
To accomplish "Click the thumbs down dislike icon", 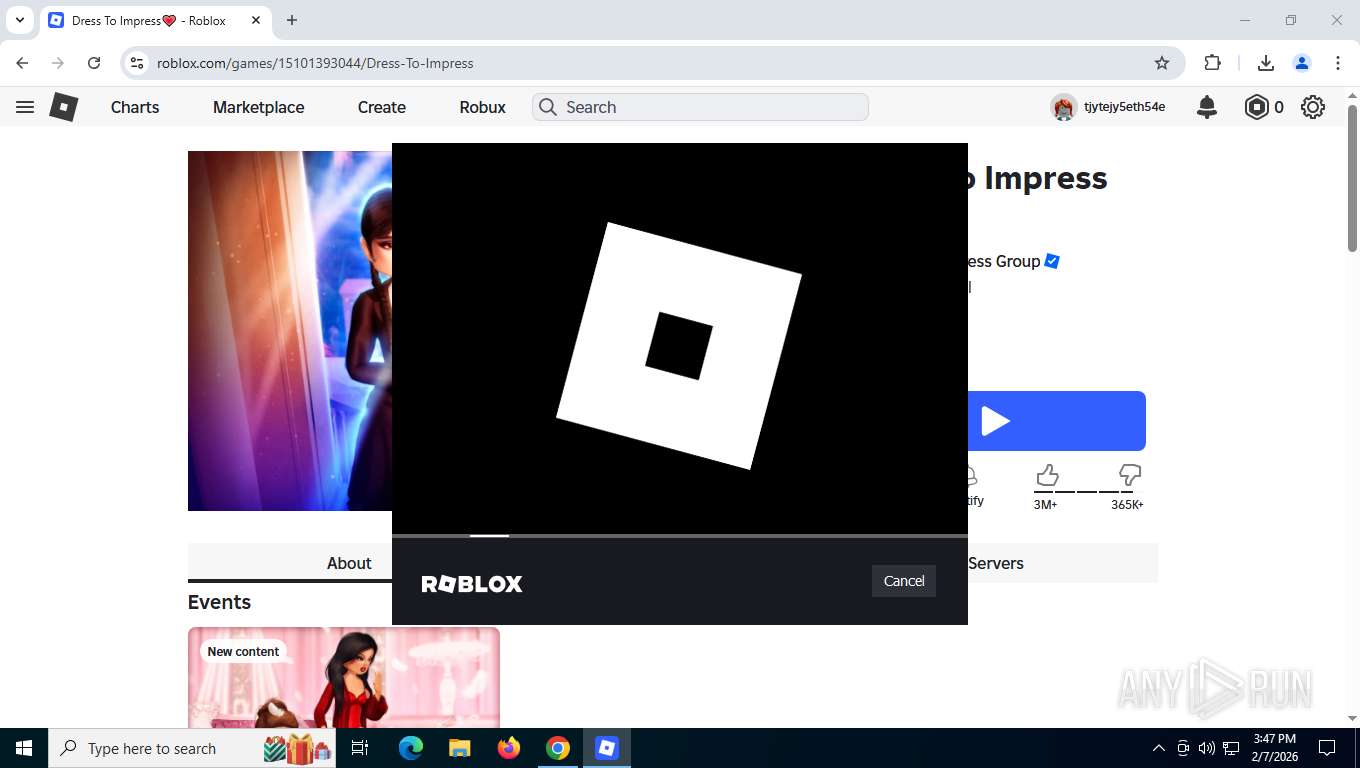I will (1129, 475).
